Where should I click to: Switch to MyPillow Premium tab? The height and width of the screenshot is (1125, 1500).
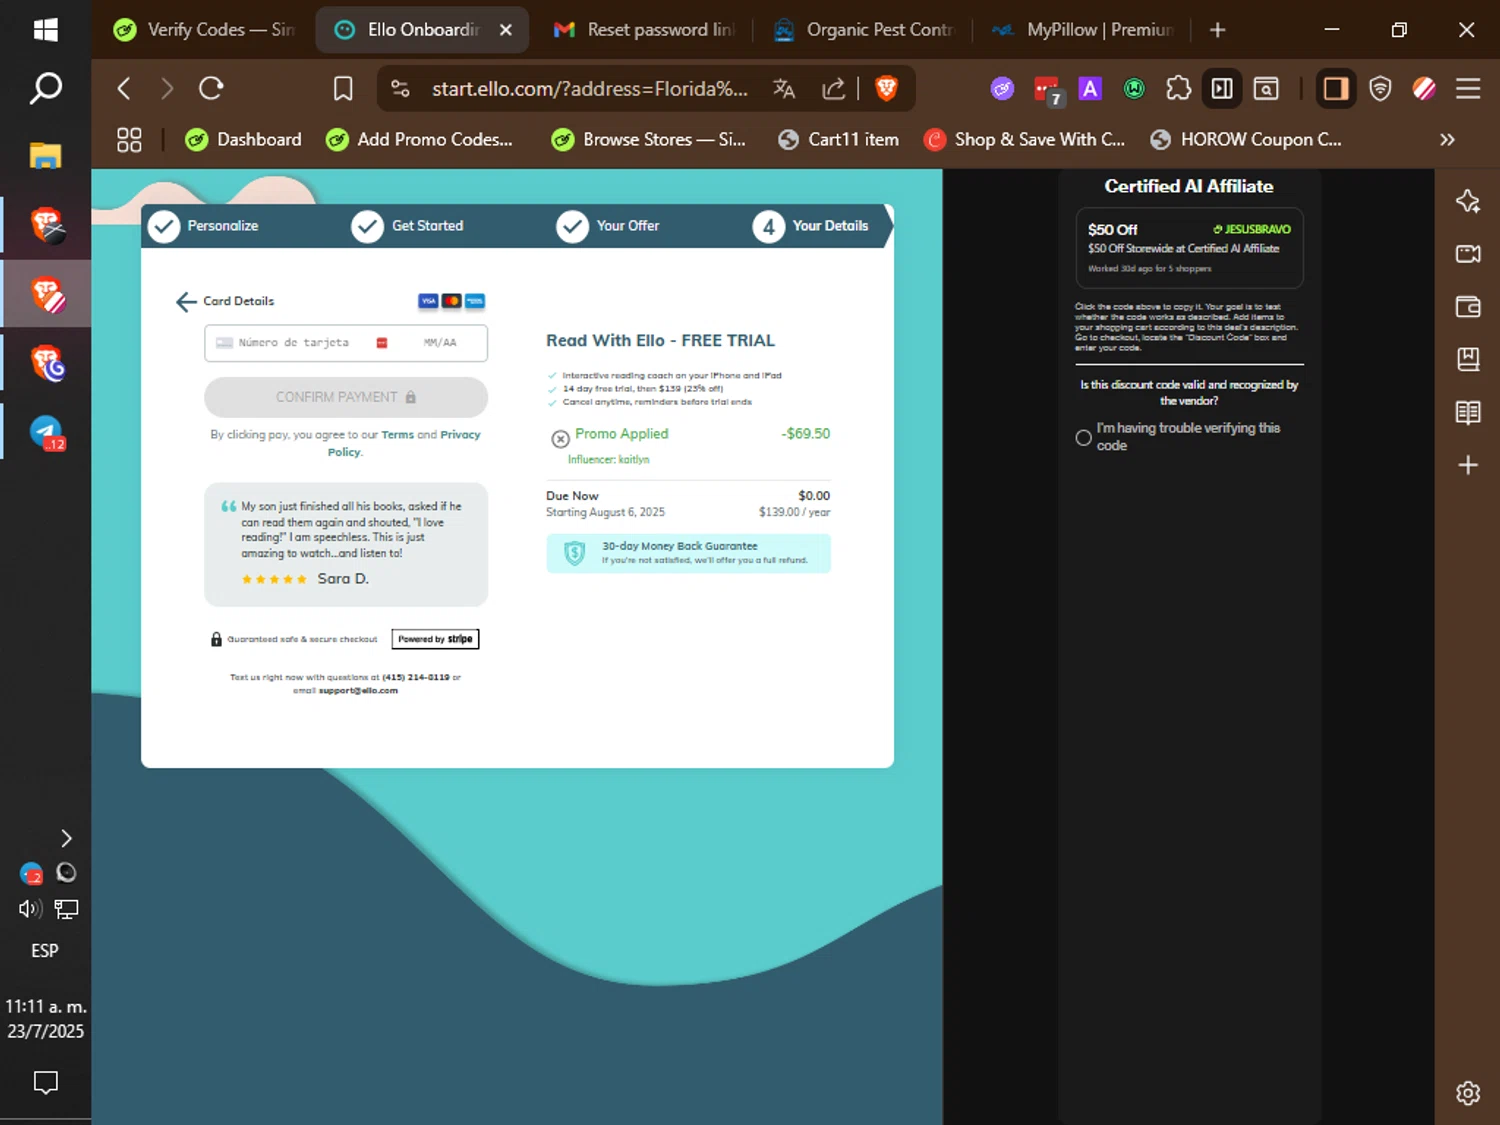(x=1084, y=30)
